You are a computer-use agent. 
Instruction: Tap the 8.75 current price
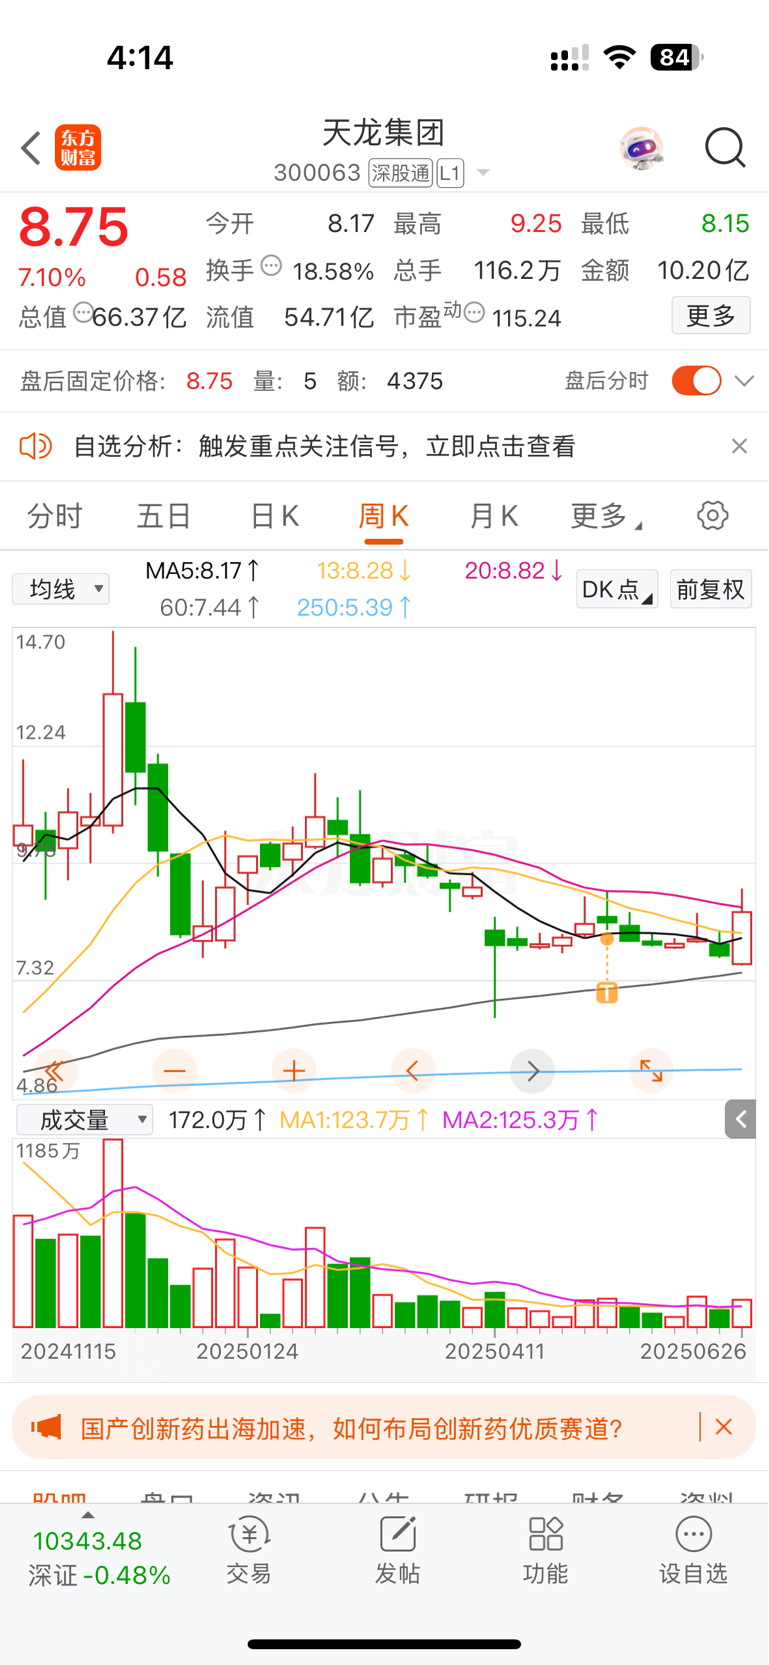click(74, 227)
